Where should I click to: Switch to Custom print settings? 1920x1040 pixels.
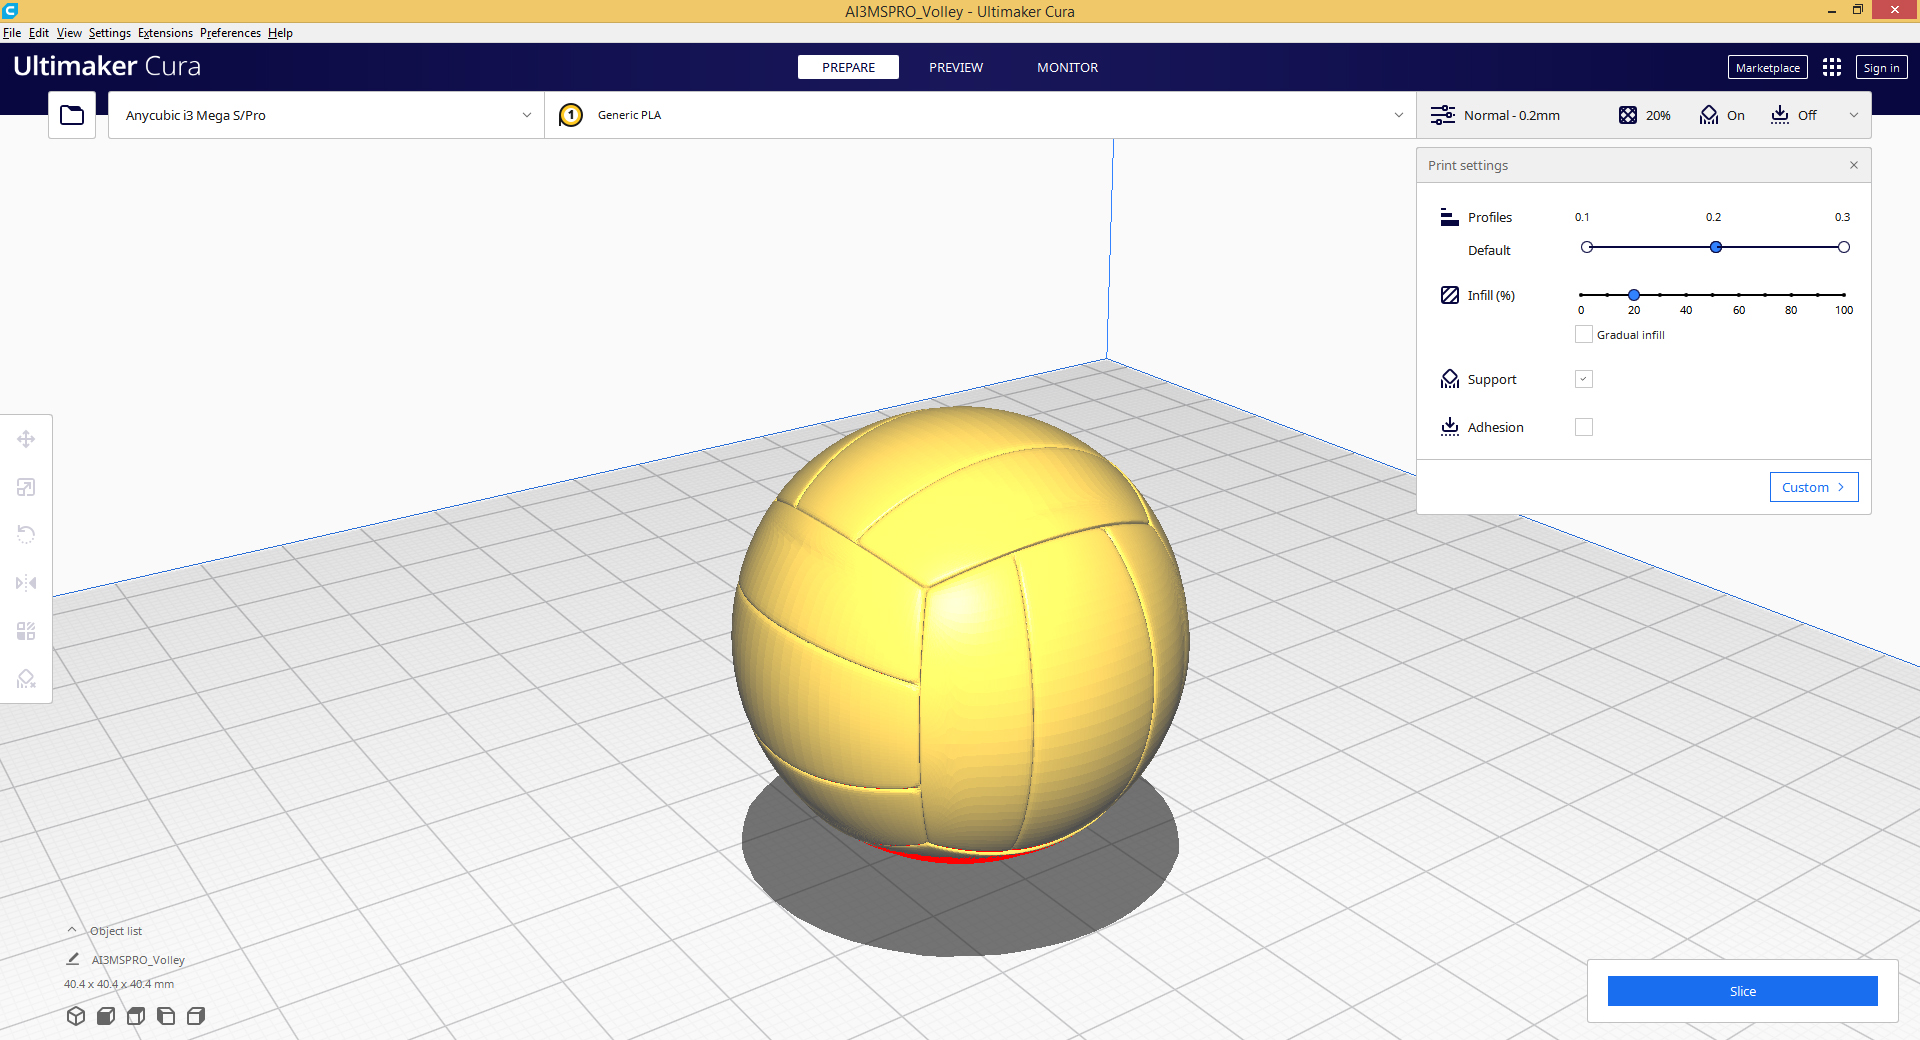[x=1813, y=487]
